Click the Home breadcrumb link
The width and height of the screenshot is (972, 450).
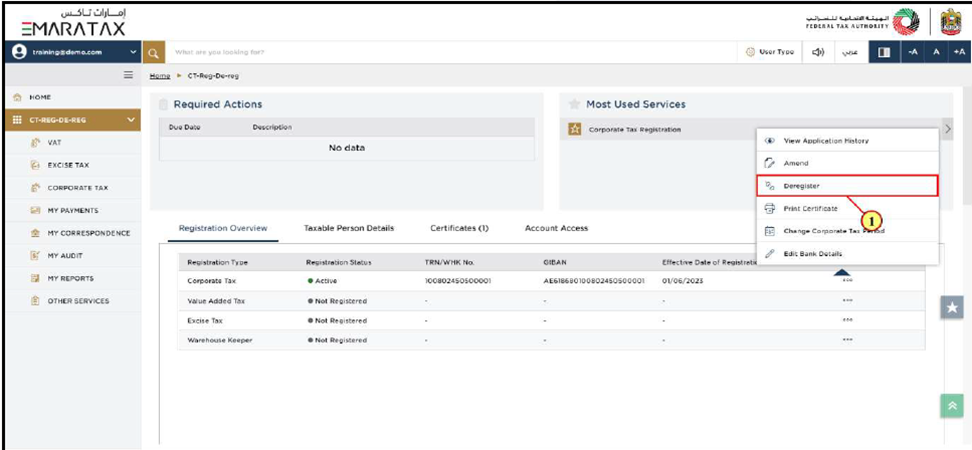tap(158, 76)
